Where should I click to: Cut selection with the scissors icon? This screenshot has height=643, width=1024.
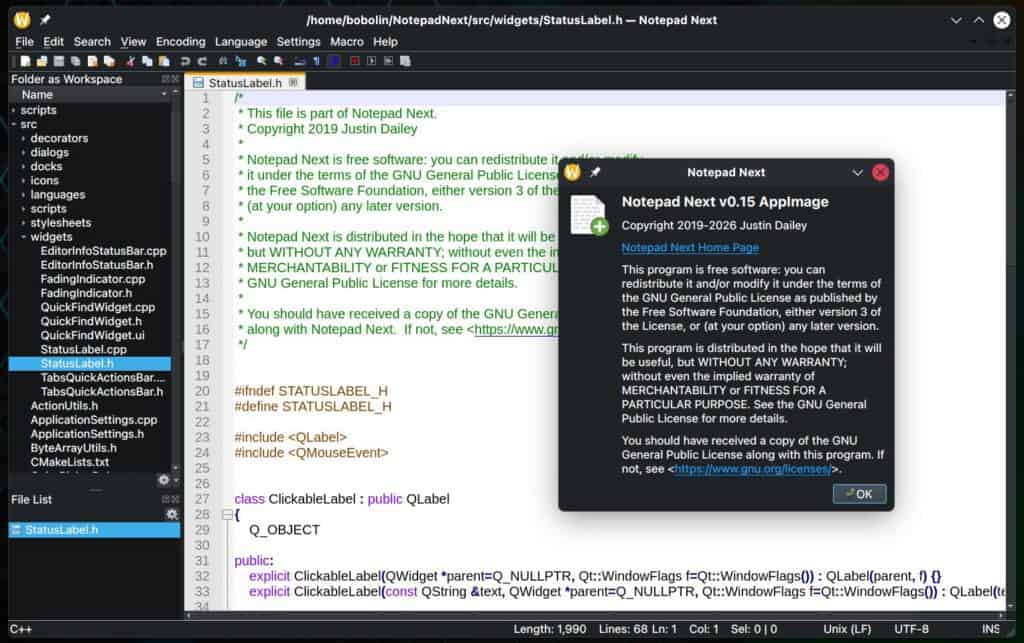(x=131, y=61)
